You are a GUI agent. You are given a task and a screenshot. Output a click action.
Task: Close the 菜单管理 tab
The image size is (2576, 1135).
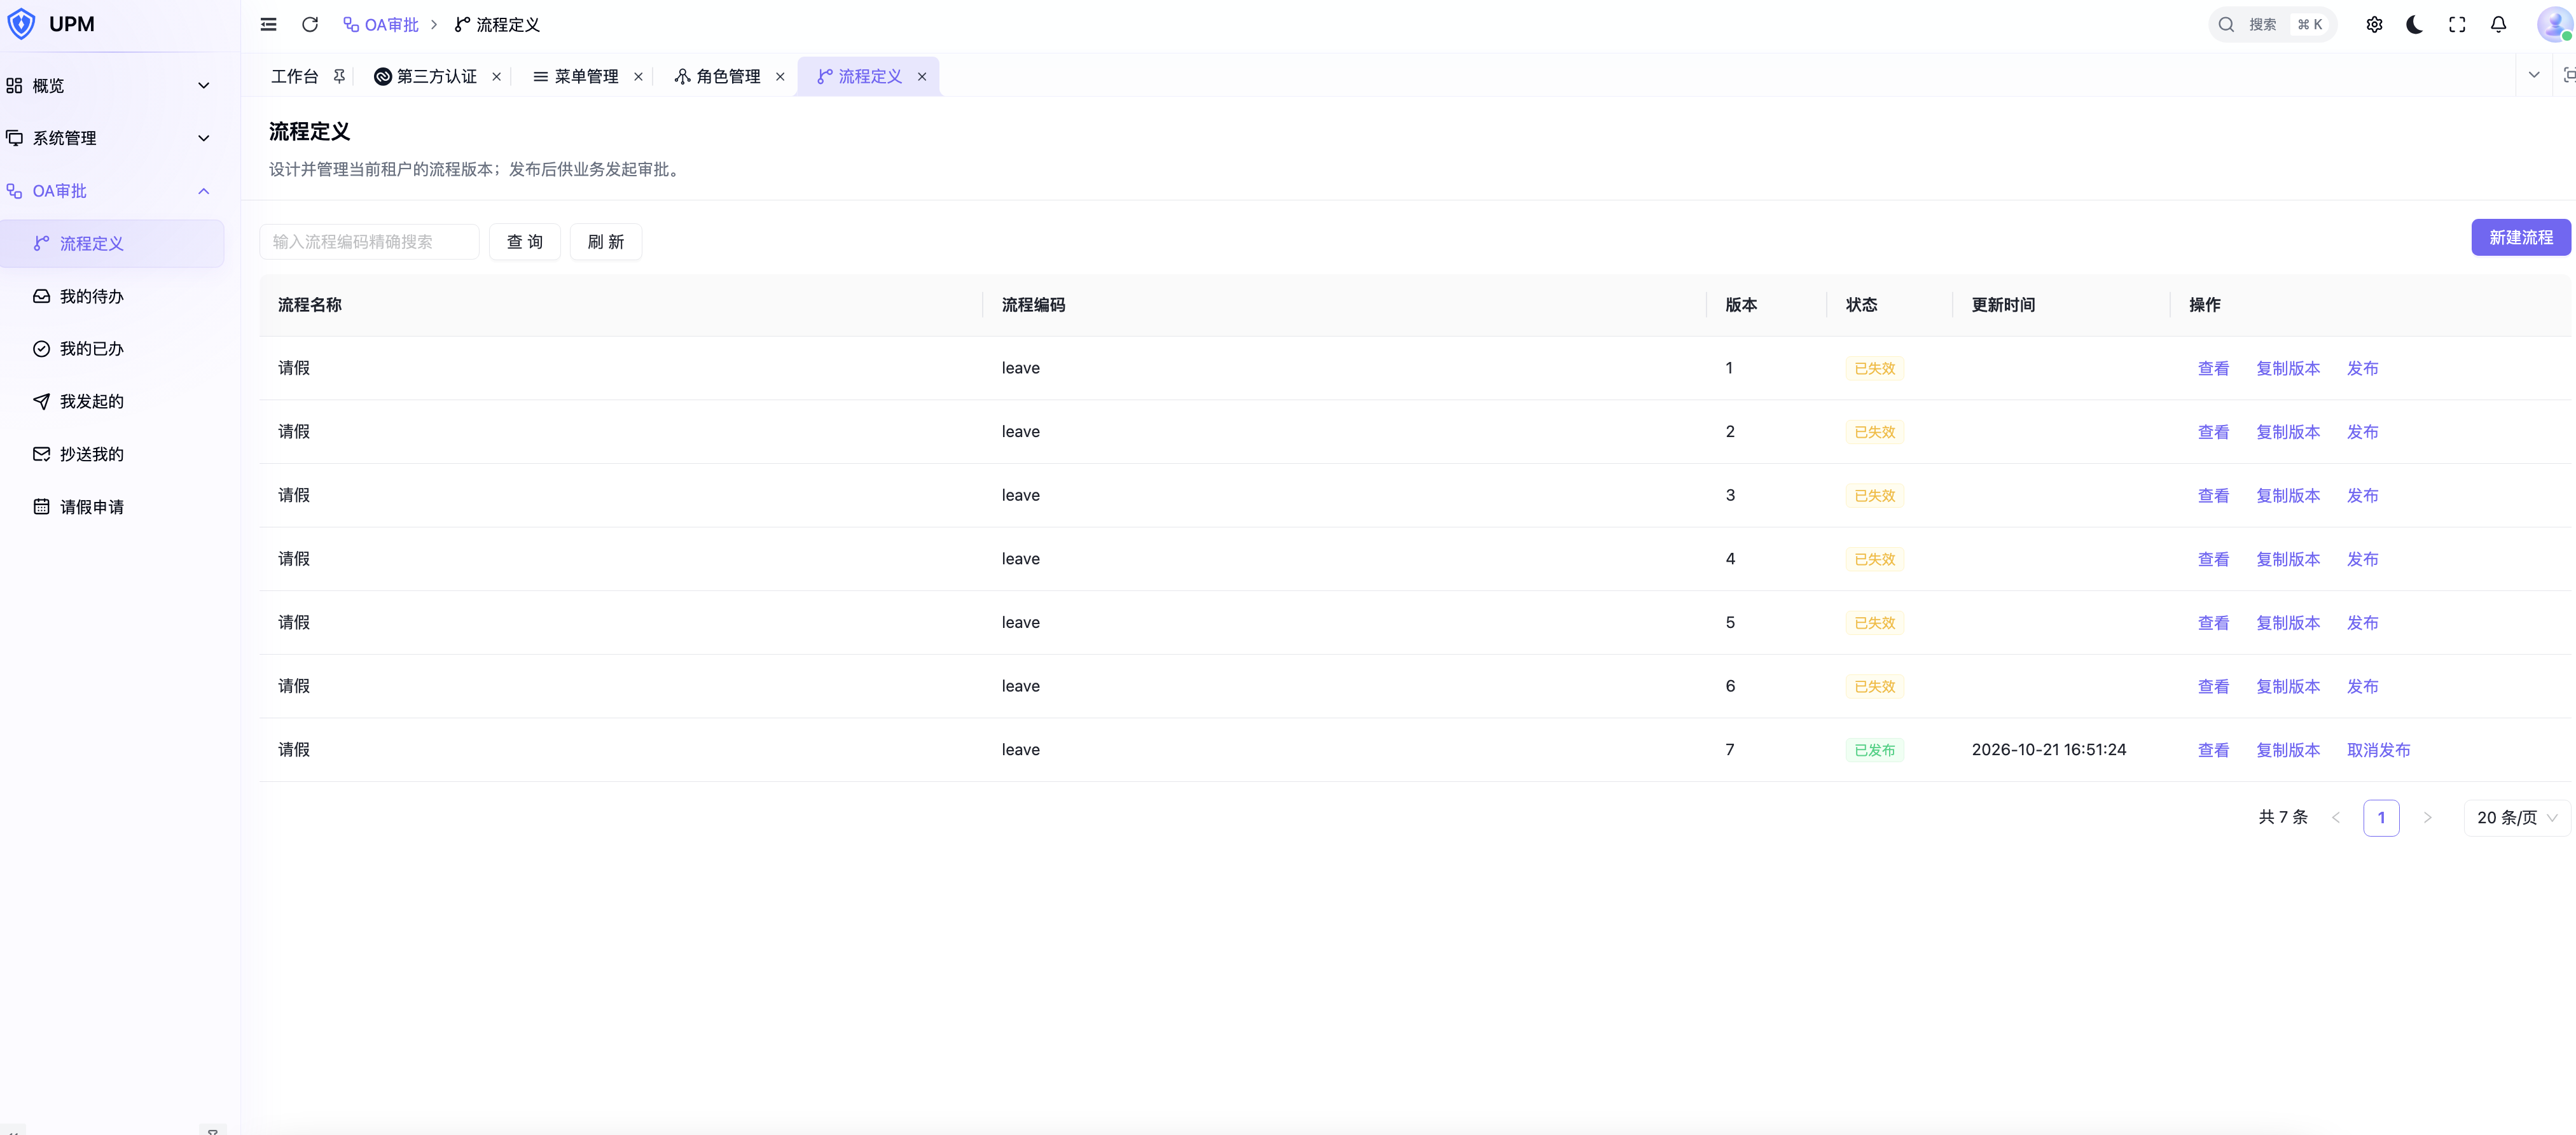point(638,76)
